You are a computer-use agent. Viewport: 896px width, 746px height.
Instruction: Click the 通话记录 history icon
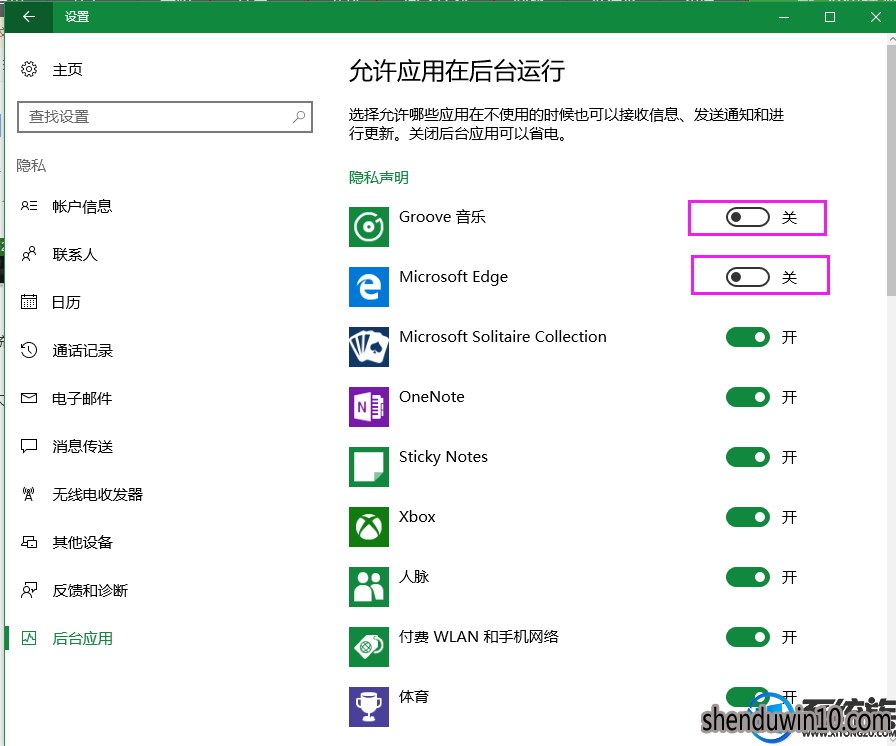[29, 350]
